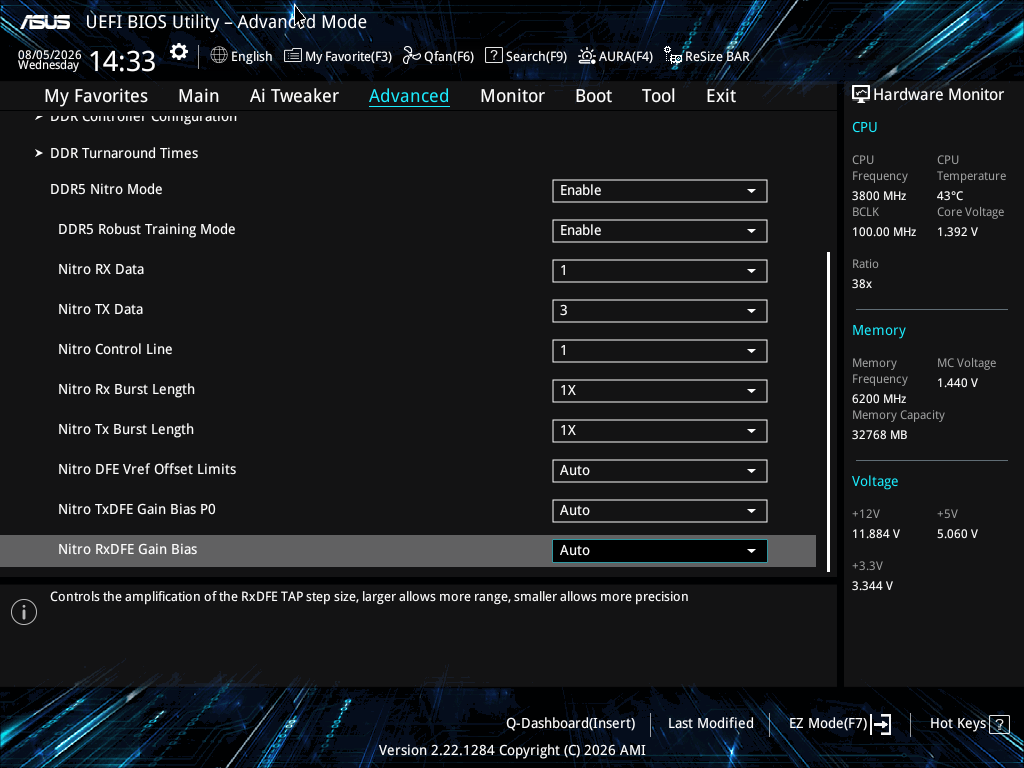Open the Monitor tab

click(512, 95)
